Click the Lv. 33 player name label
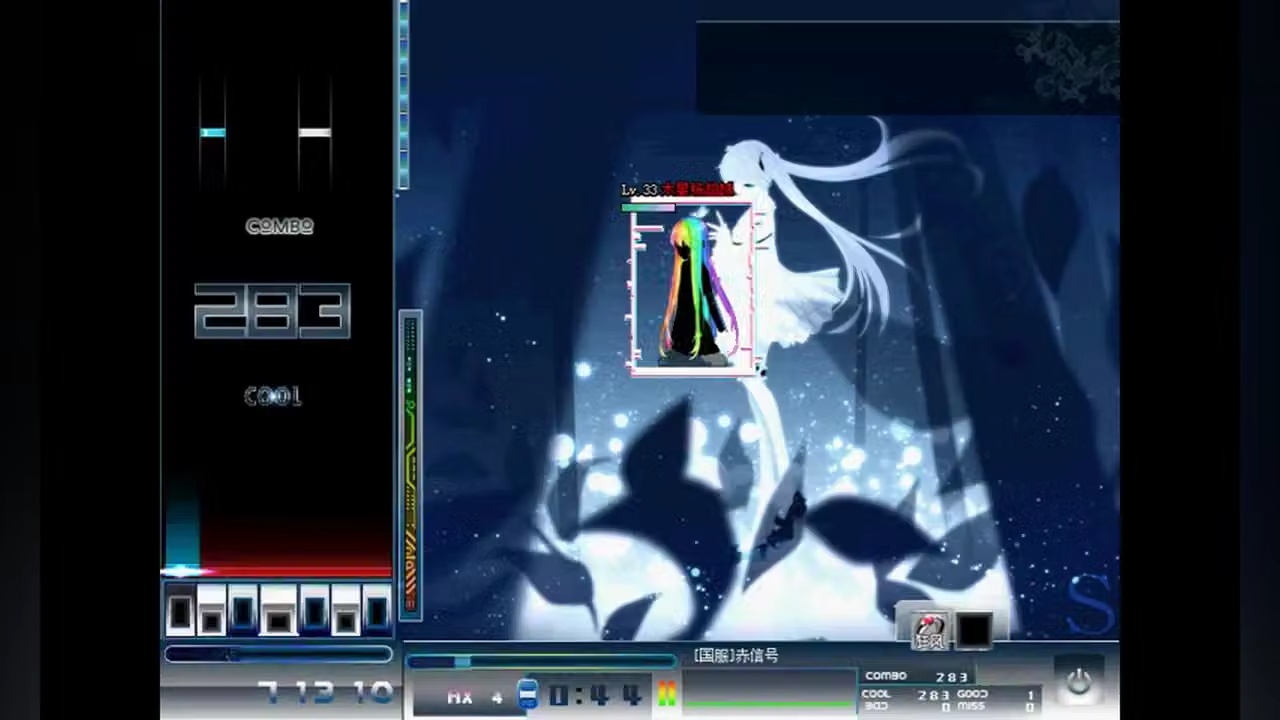 [678, 190]
